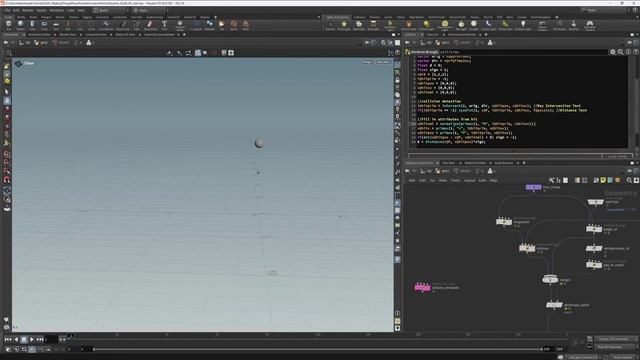Screen dimensions: 640x360
Task: Open the Main radial menu dropdown
Action: [x=150, y=10]
